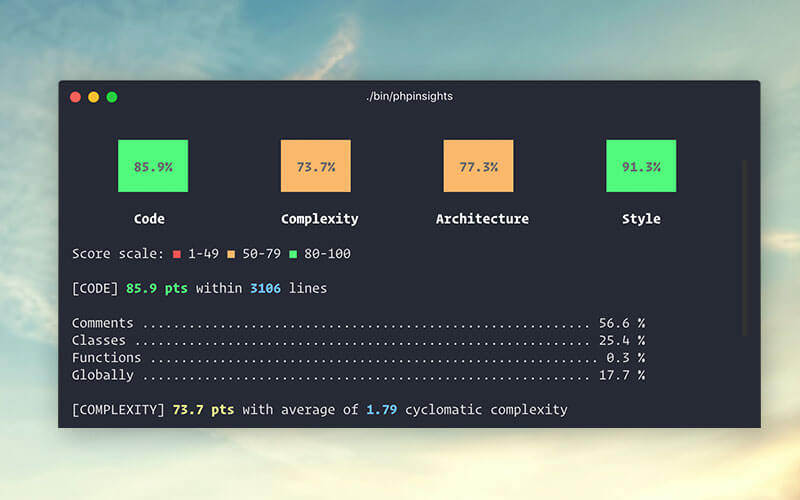Click the orange 50-79 scale swatch
The width and height of the screenshot is (800, 500).
[229, 254]
